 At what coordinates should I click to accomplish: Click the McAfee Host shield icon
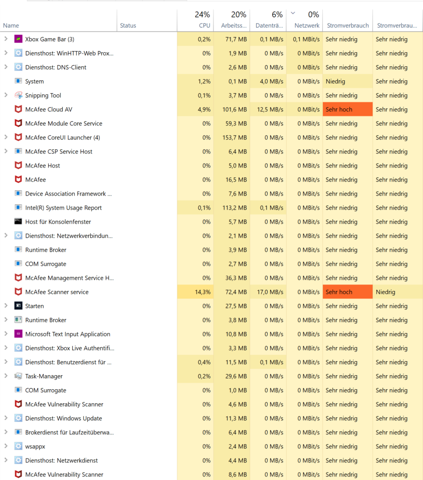(18, 165)
